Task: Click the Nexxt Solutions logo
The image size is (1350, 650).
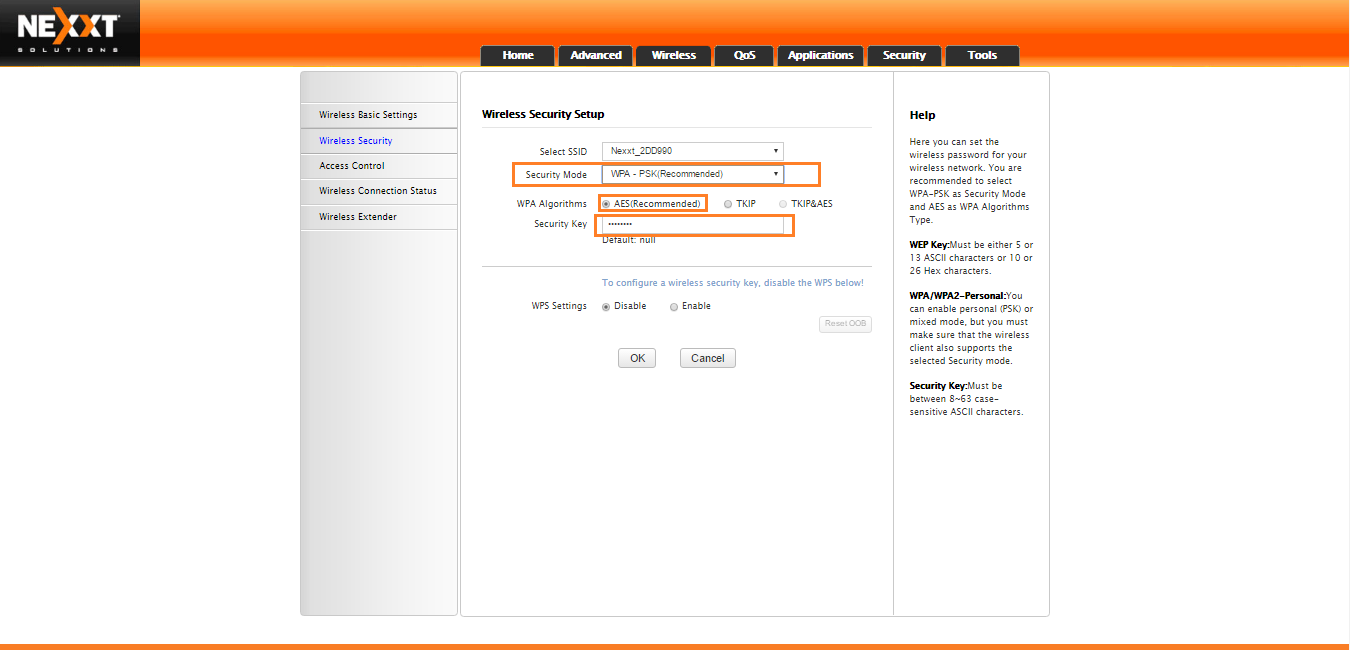Action: point(69,32)
